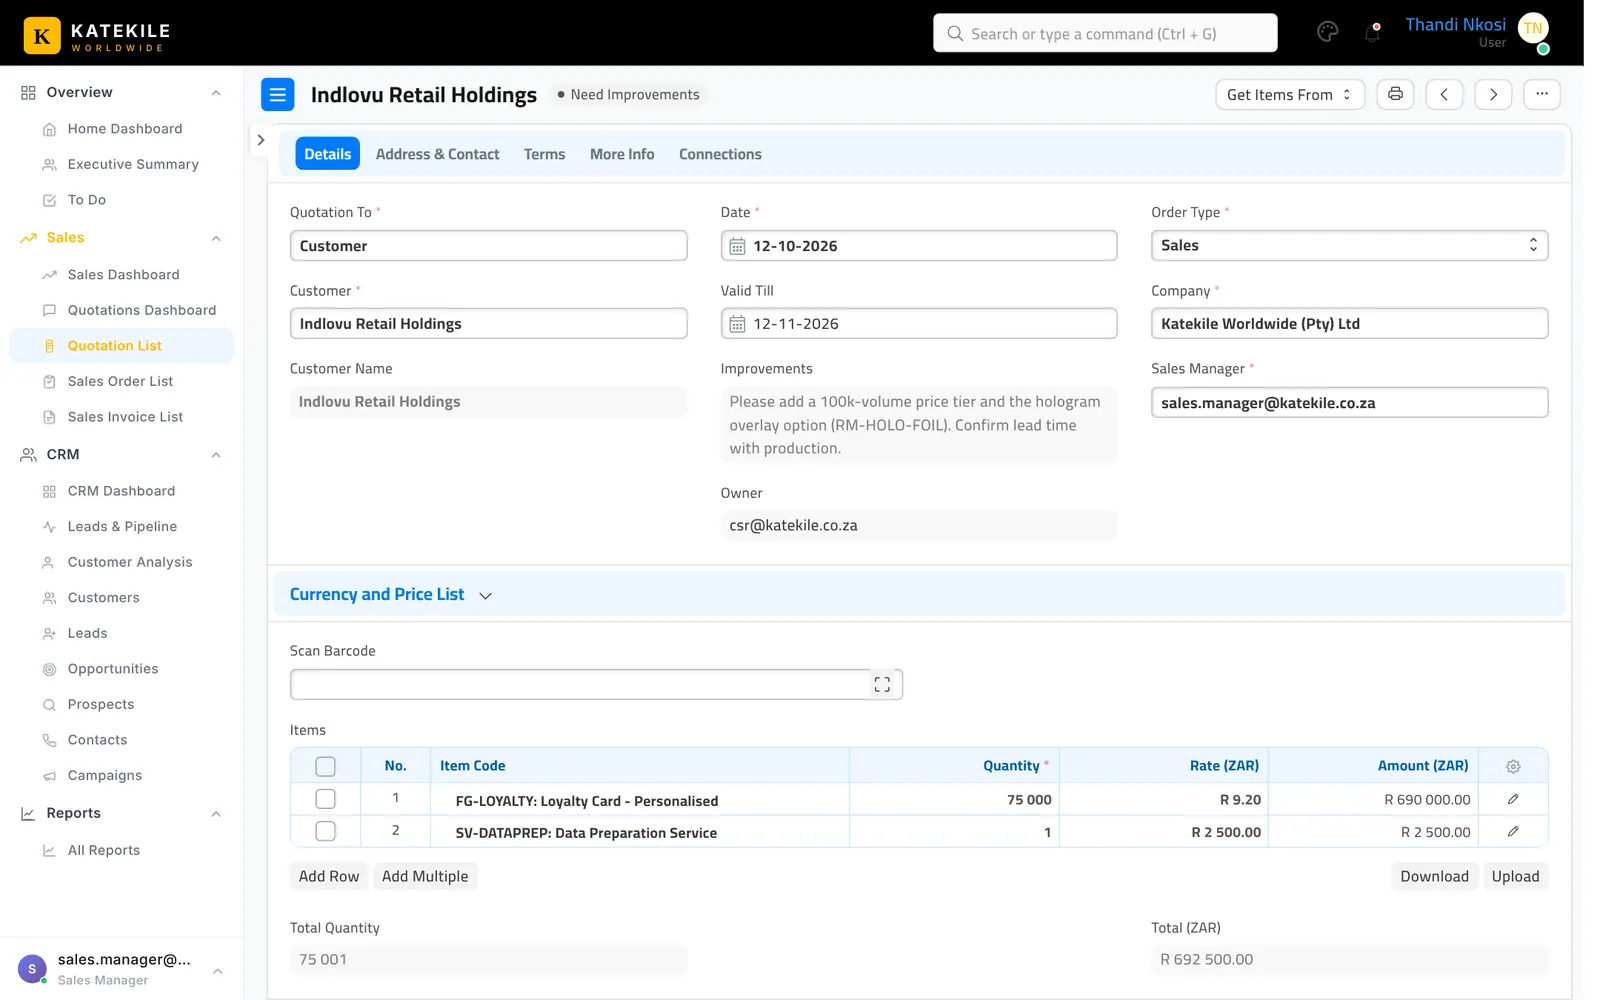Expand the collapsed side panel arrow

click(x=261, y=140)
